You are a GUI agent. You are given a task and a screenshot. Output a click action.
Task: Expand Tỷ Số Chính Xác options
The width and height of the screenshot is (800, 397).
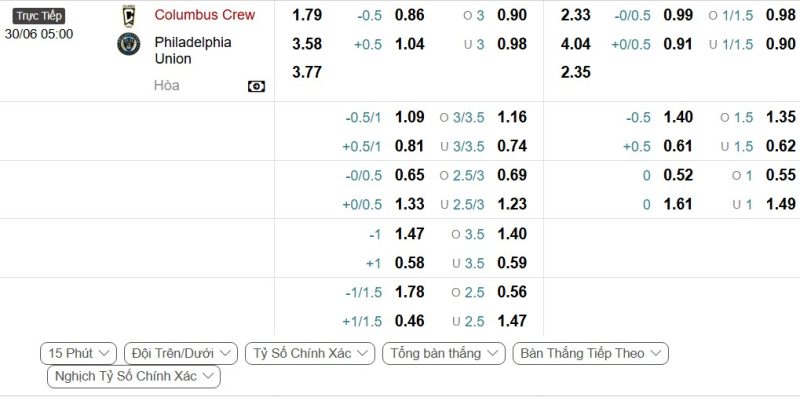[x=310, y=353]
